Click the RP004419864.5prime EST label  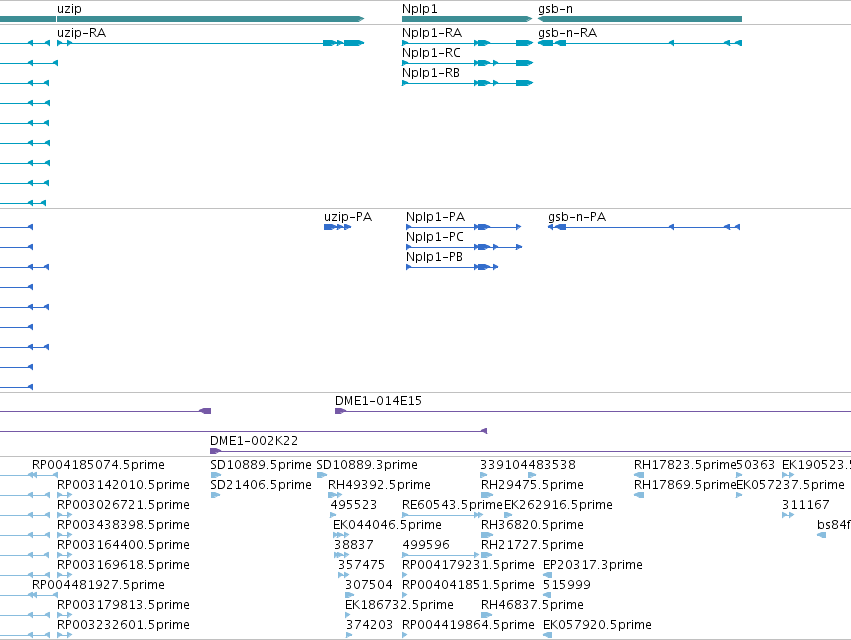coord(468,625)
